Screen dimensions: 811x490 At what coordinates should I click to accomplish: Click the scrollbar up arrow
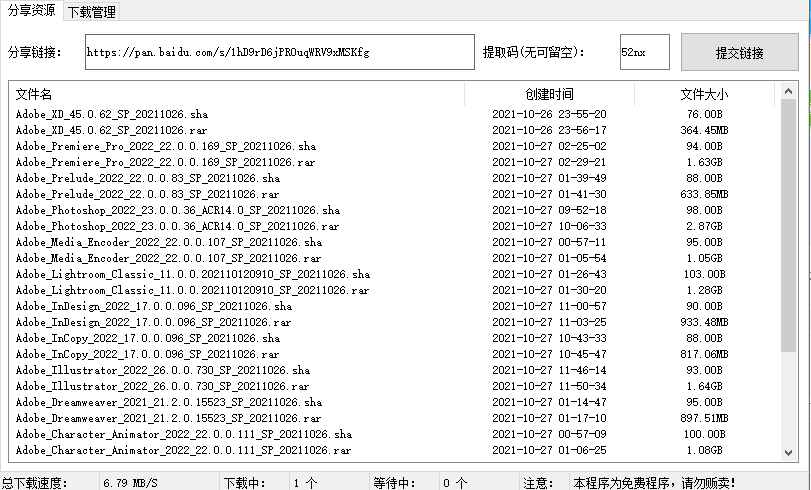788,91
